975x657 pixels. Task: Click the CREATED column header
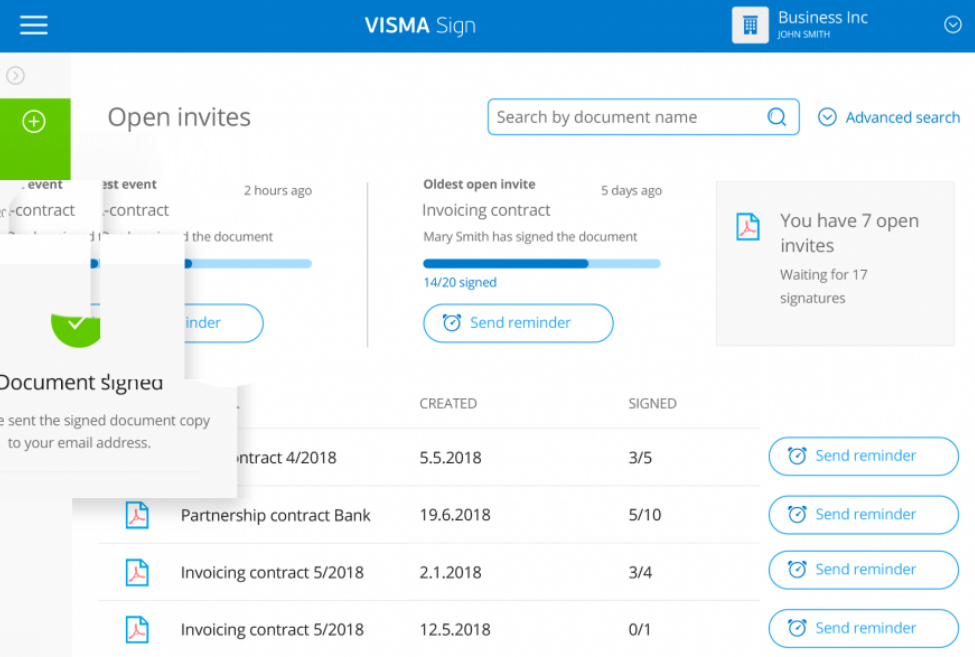(x=448, y=403)
